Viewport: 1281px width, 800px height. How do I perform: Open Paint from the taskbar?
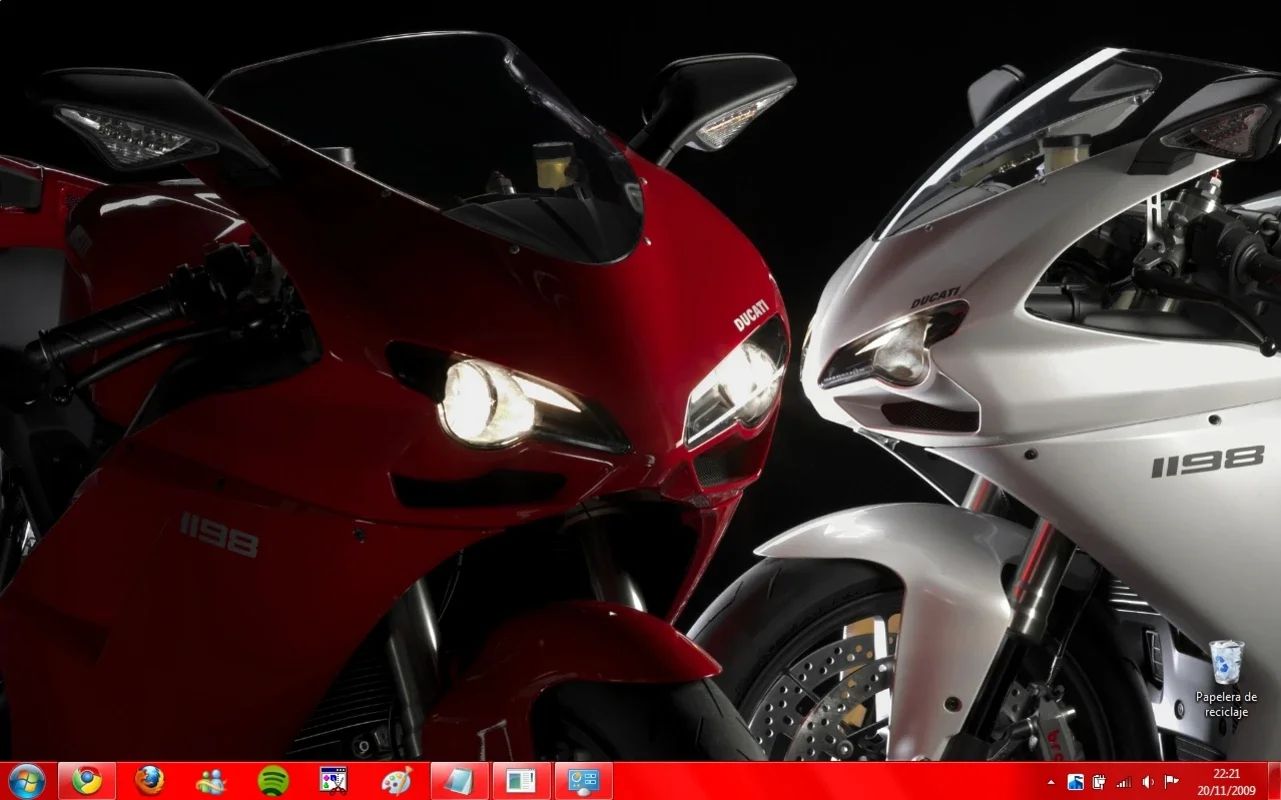click(397, 781)
